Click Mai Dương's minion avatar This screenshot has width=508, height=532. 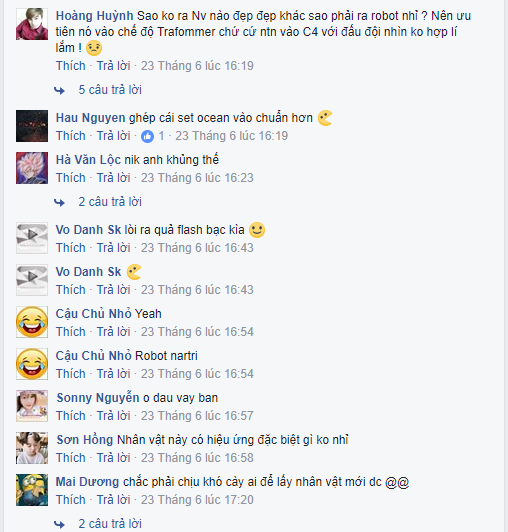32,490
